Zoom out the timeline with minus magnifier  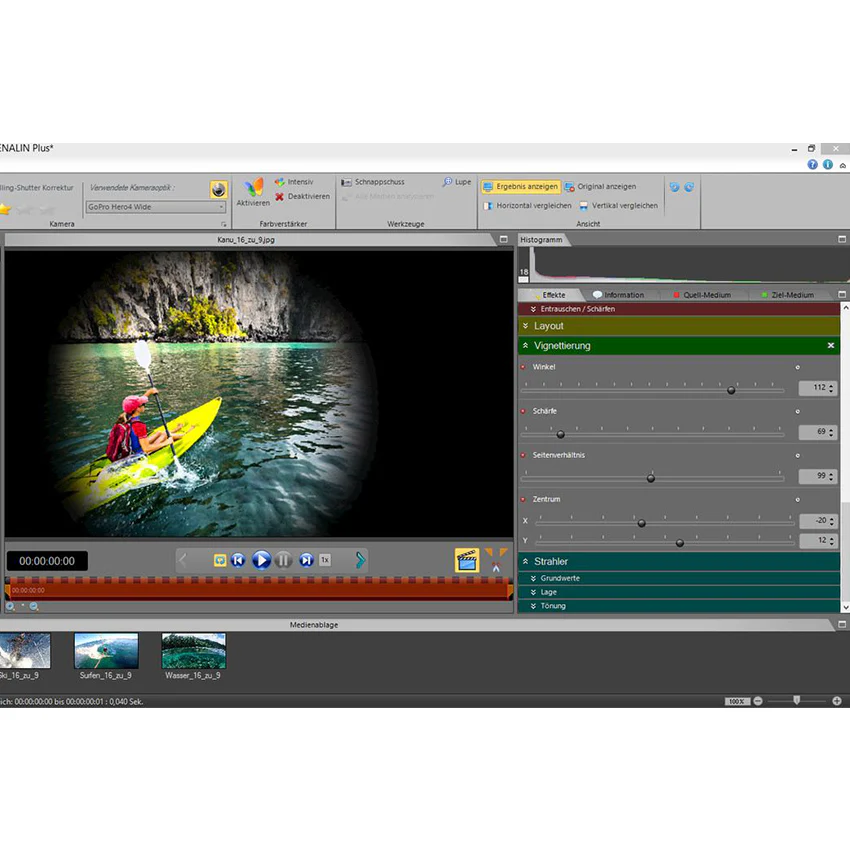pos(34,607)
